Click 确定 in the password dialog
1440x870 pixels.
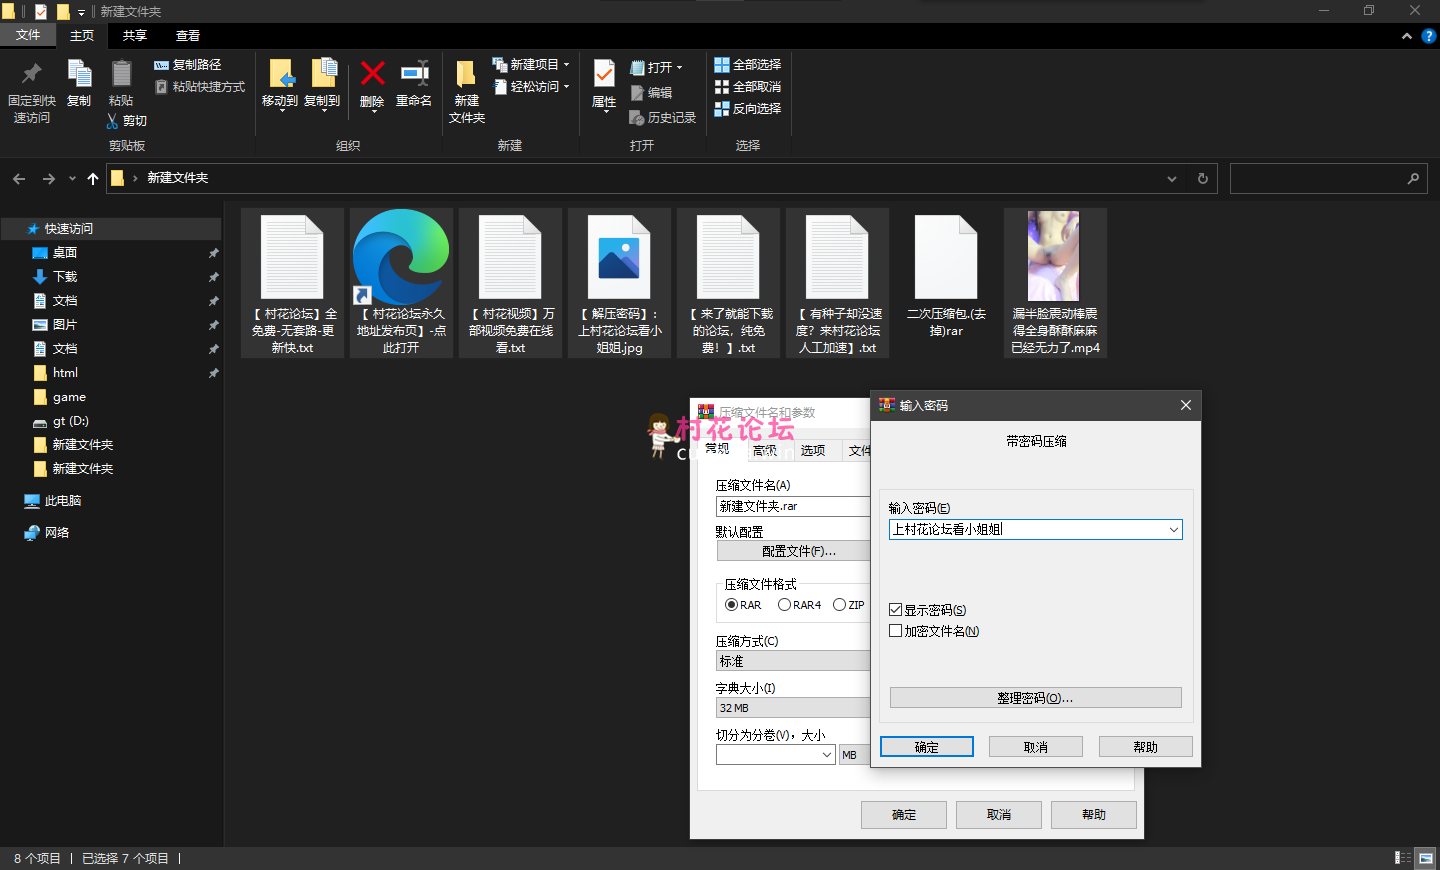pyautogui.click(x=926, y=747)
